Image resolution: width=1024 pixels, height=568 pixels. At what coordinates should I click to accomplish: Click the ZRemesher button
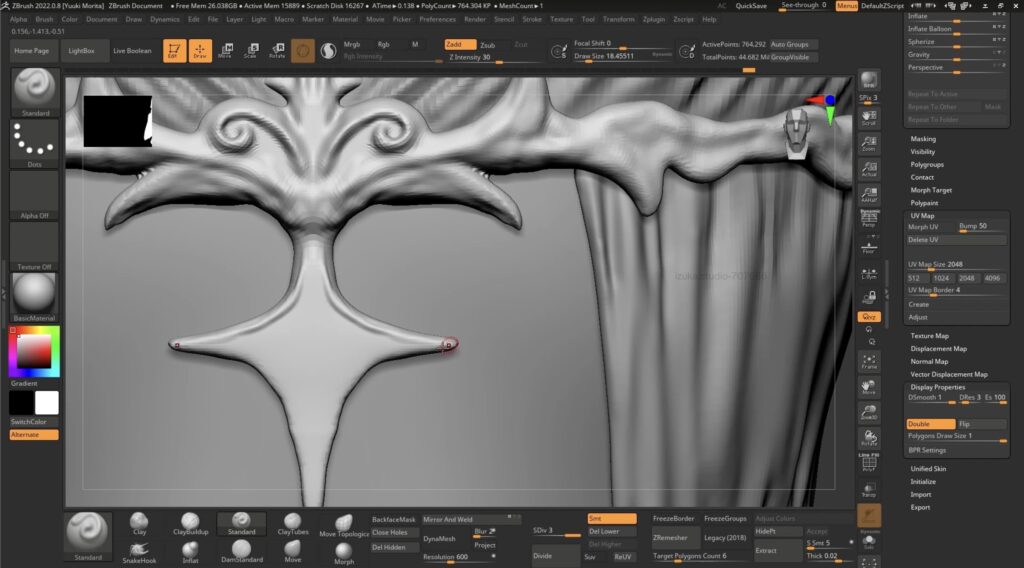click(670, 538)
